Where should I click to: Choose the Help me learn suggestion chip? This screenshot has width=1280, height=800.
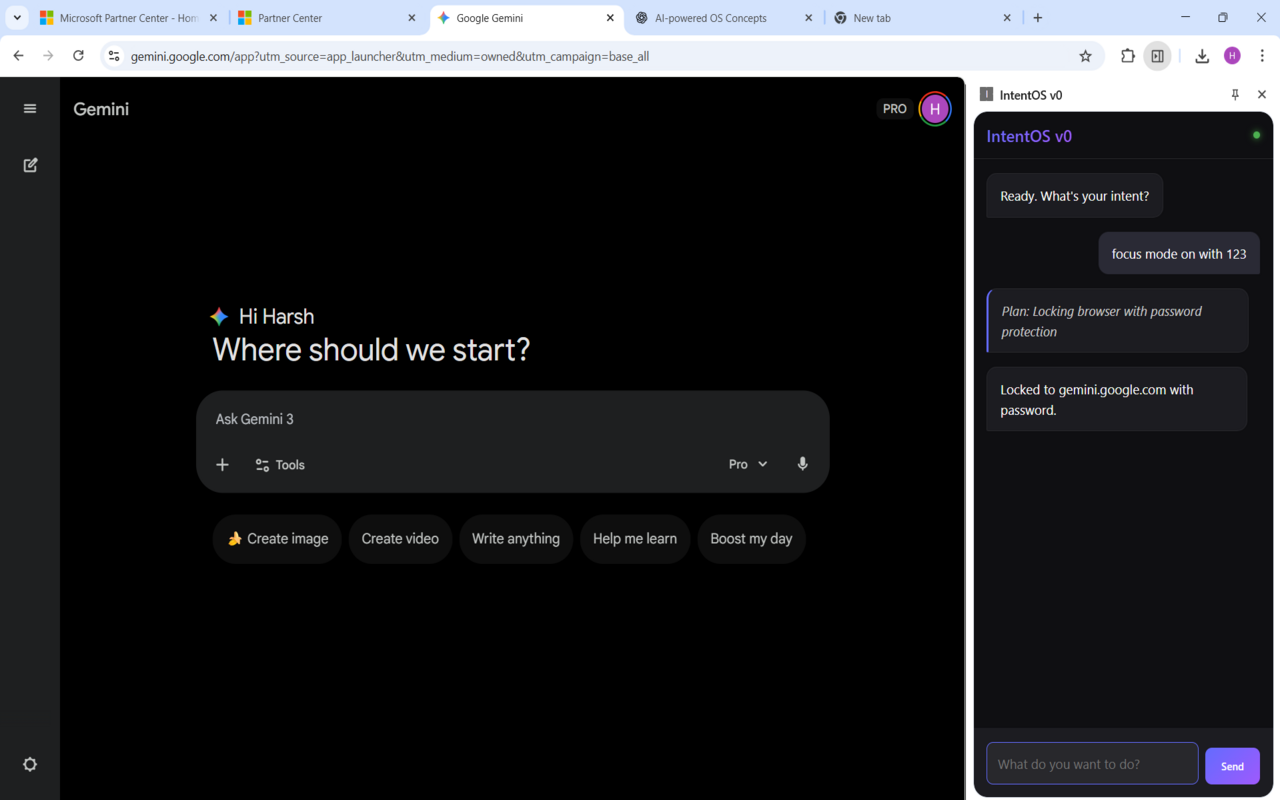pyautogui.click(x=635, y=539)
